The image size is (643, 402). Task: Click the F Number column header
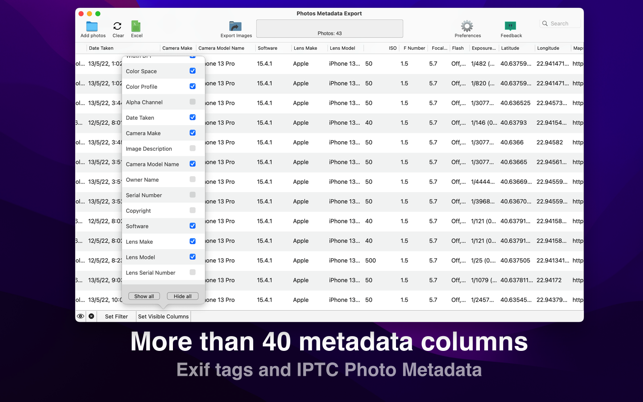pos(414,48)
